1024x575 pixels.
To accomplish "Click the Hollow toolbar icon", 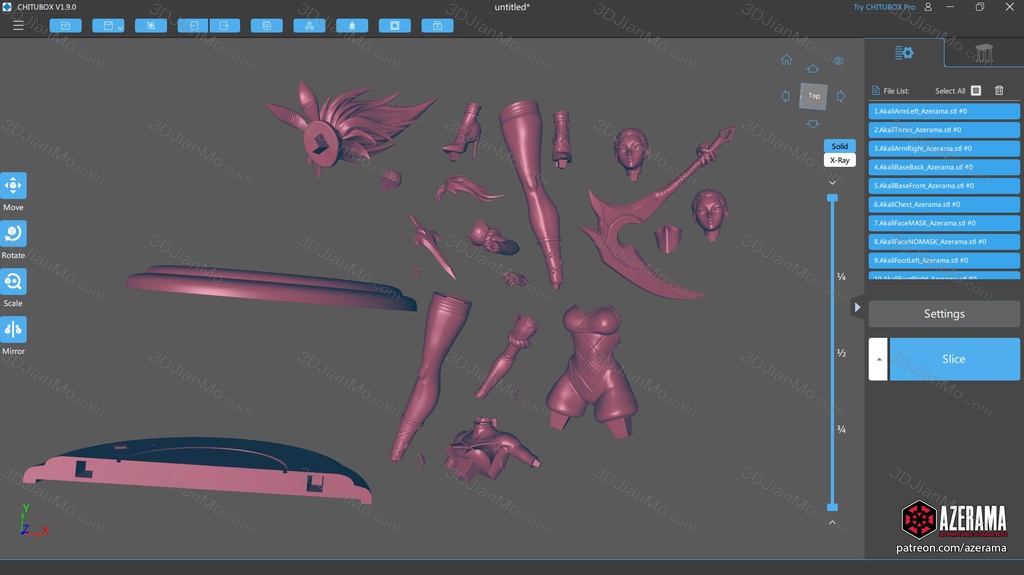I will (x=352, y=25).
